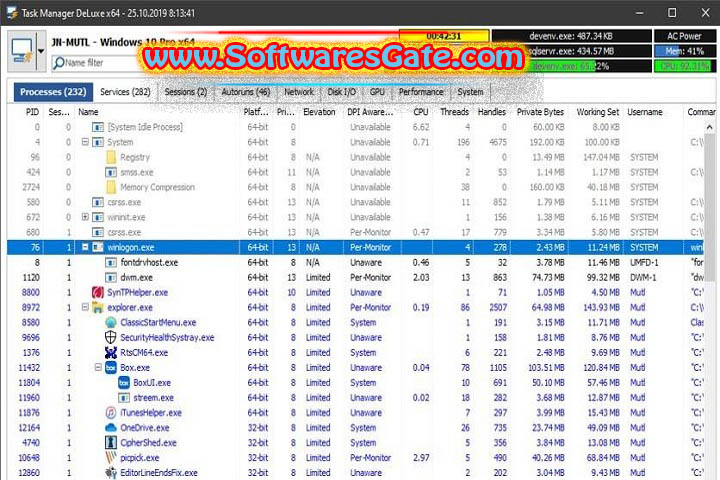720x480 pixels.
Task: Click the computer monitor icon button
Action: point(22,51)
